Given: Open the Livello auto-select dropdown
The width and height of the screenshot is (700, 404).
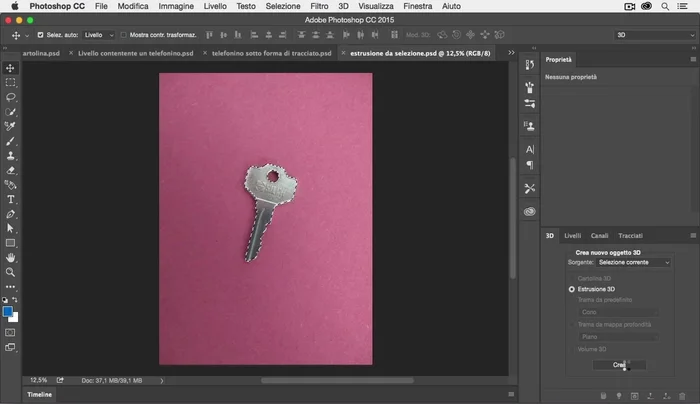Looking at the screenshot, I should (x=99, y=35).
